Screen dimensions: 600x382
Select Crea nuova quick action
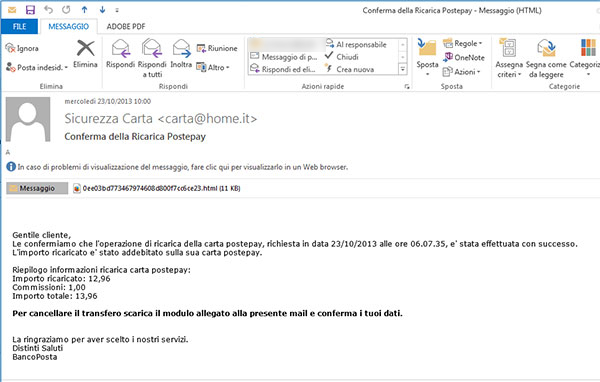tap(349, 69)
